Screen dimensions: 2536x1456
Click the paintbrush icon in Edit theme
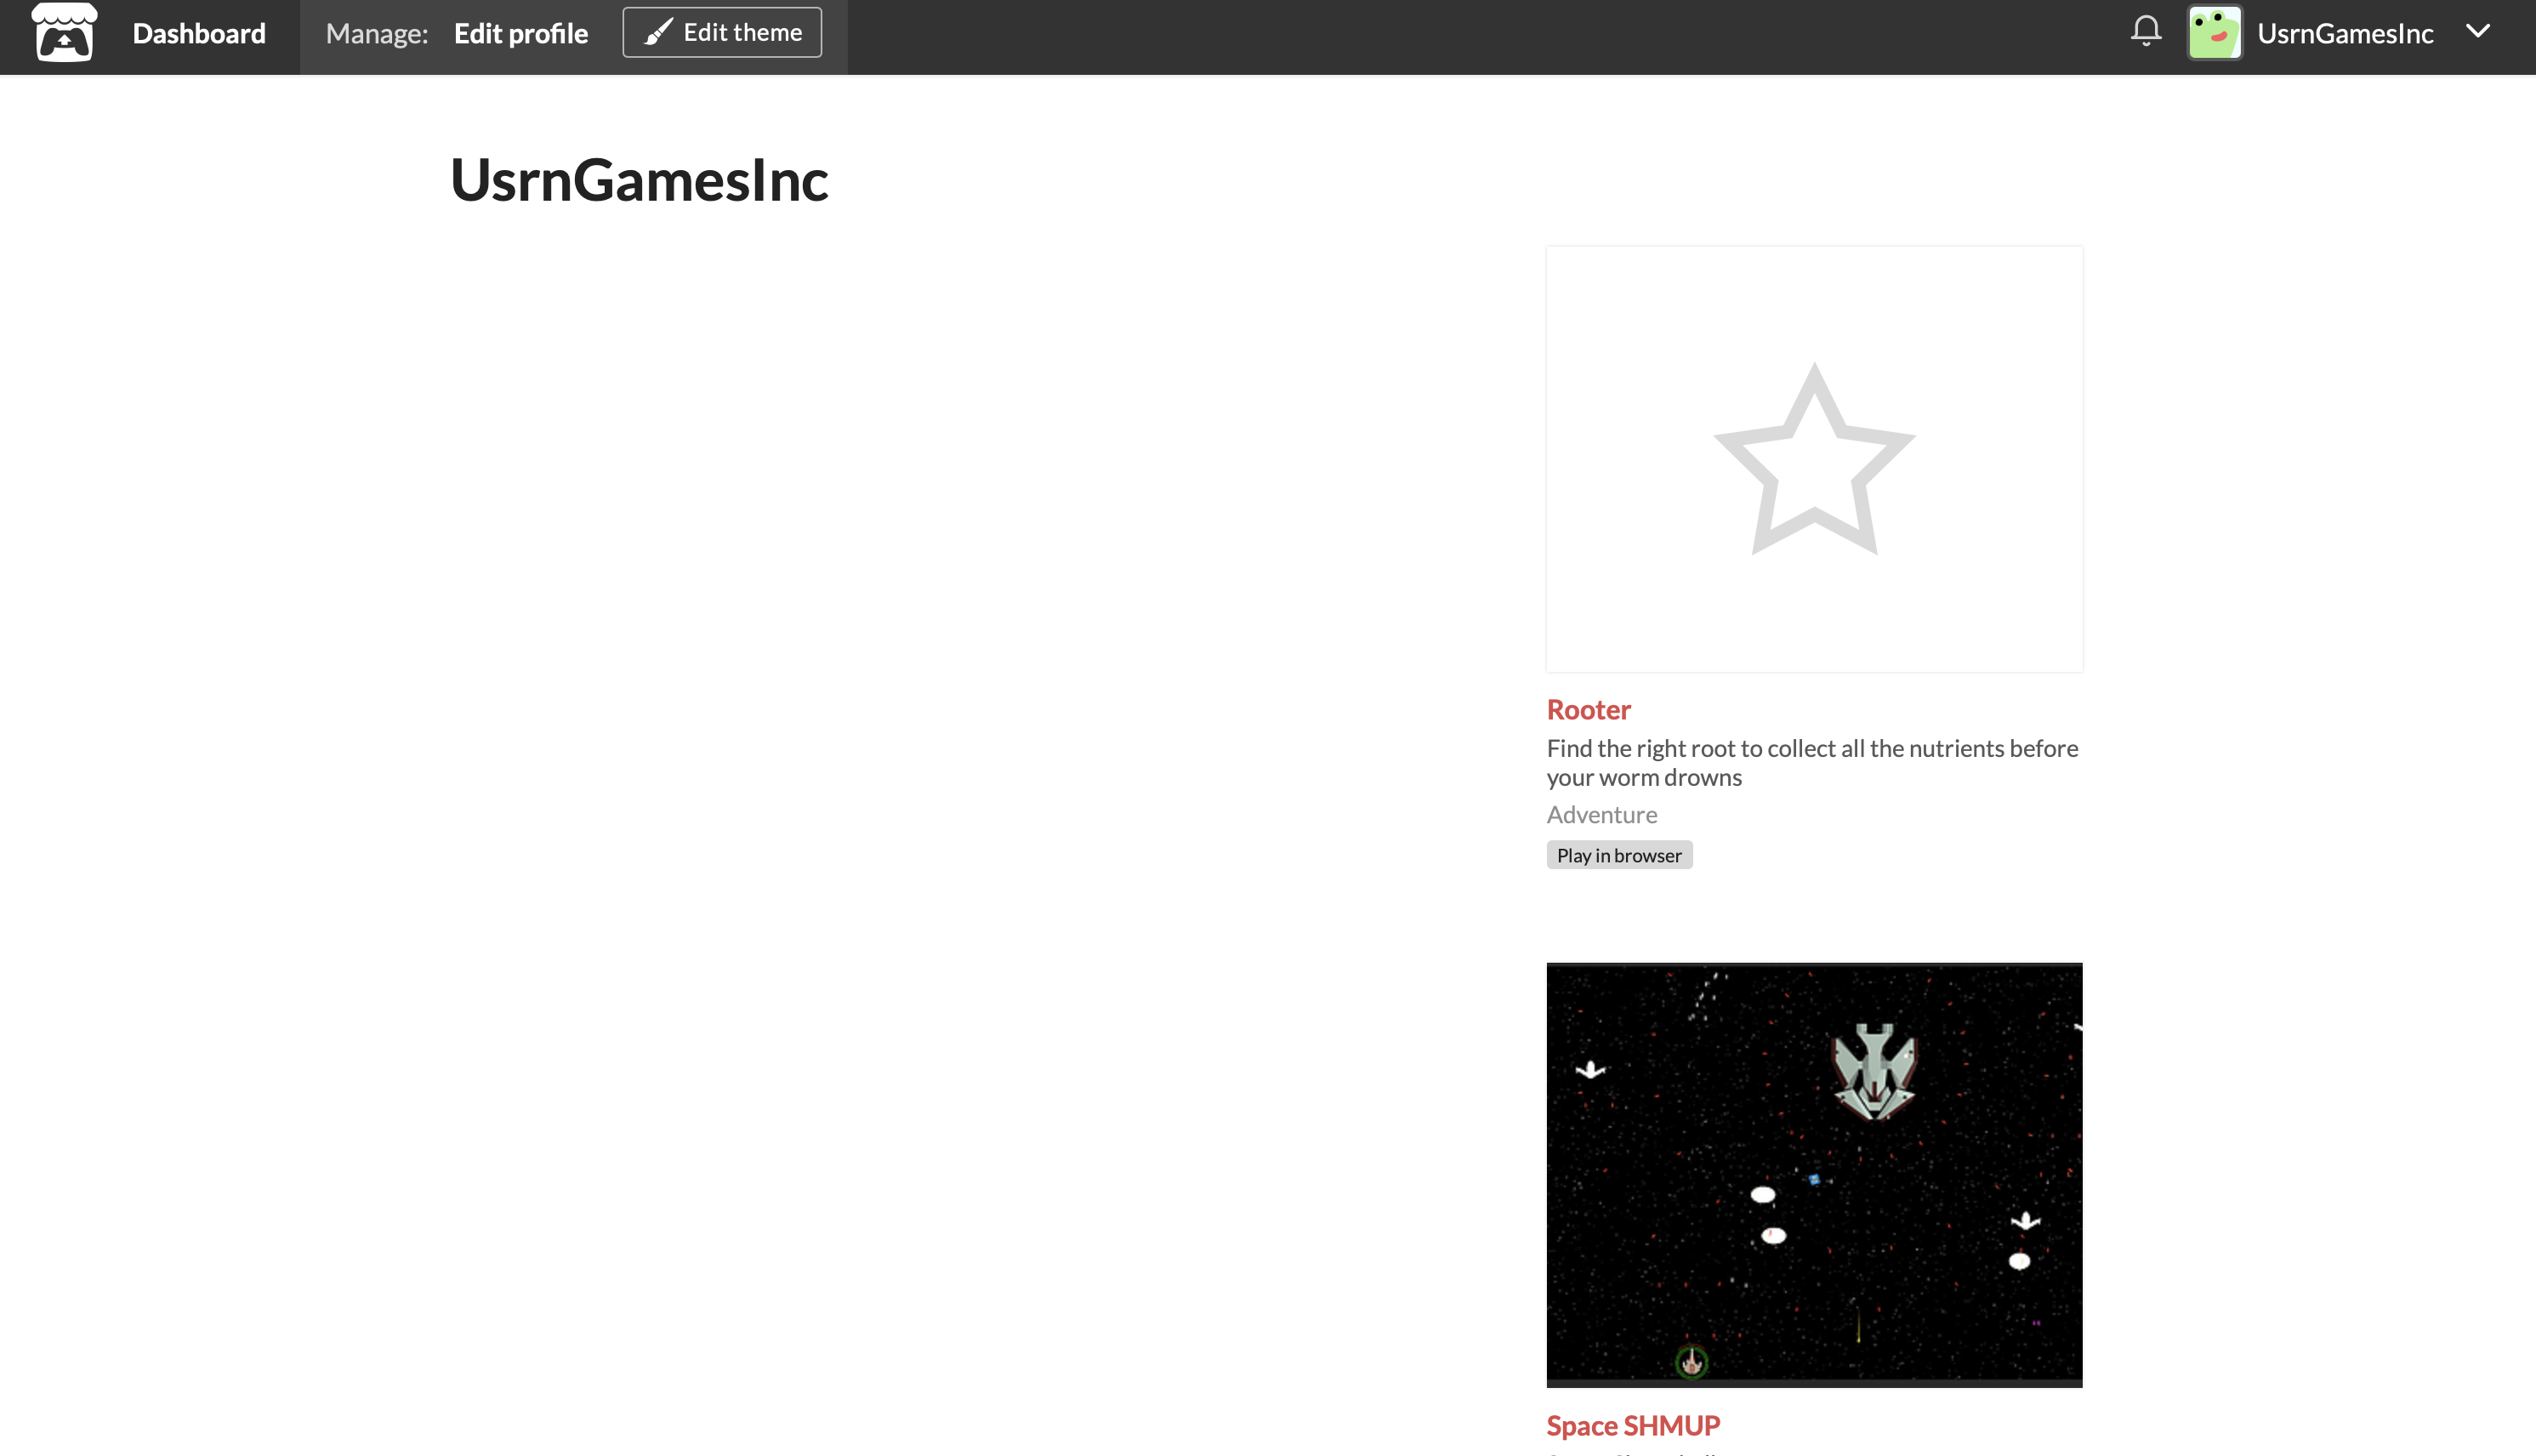tap(658, 33)
